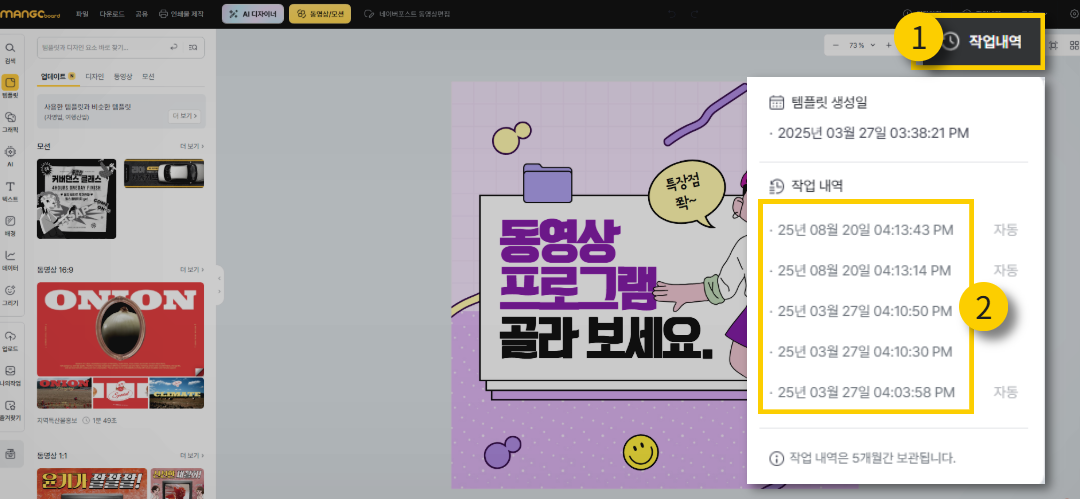
Task: Click the zoom in plus button
Action: point(887,45)
